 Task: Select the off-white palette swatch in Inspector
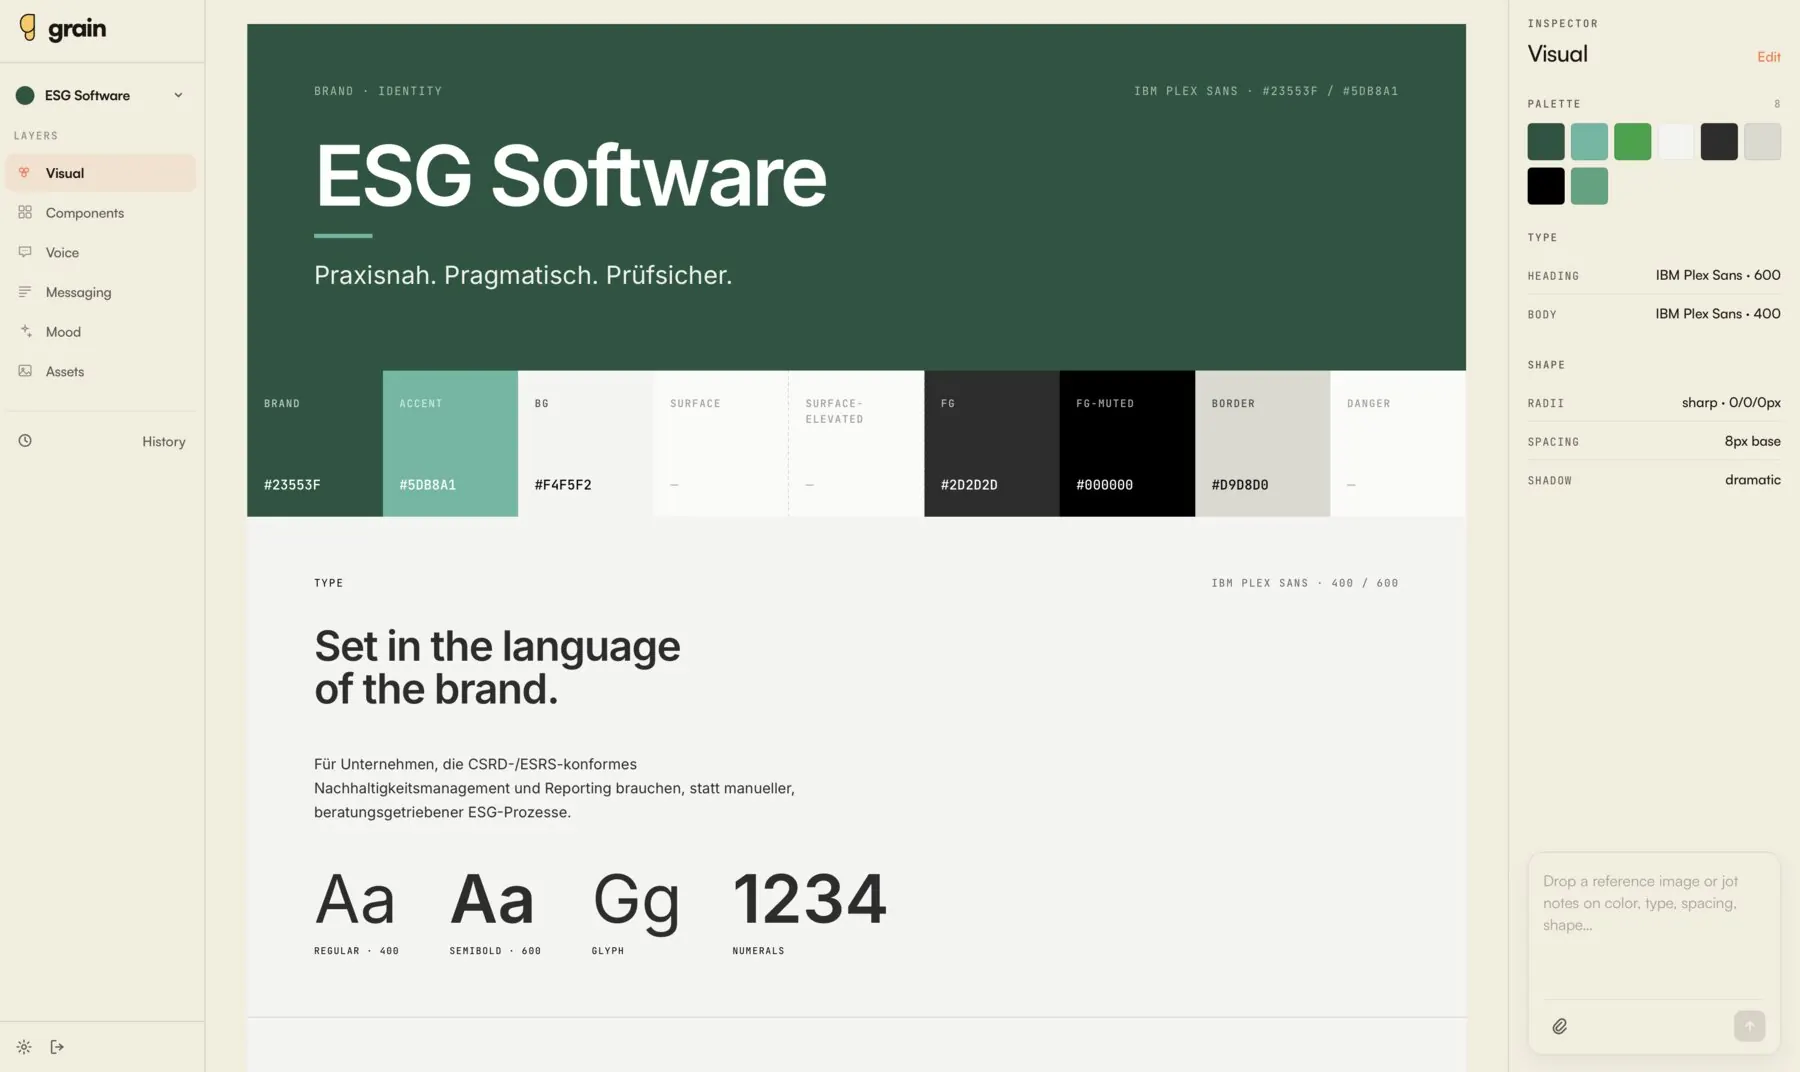(x=1676, y=142)
